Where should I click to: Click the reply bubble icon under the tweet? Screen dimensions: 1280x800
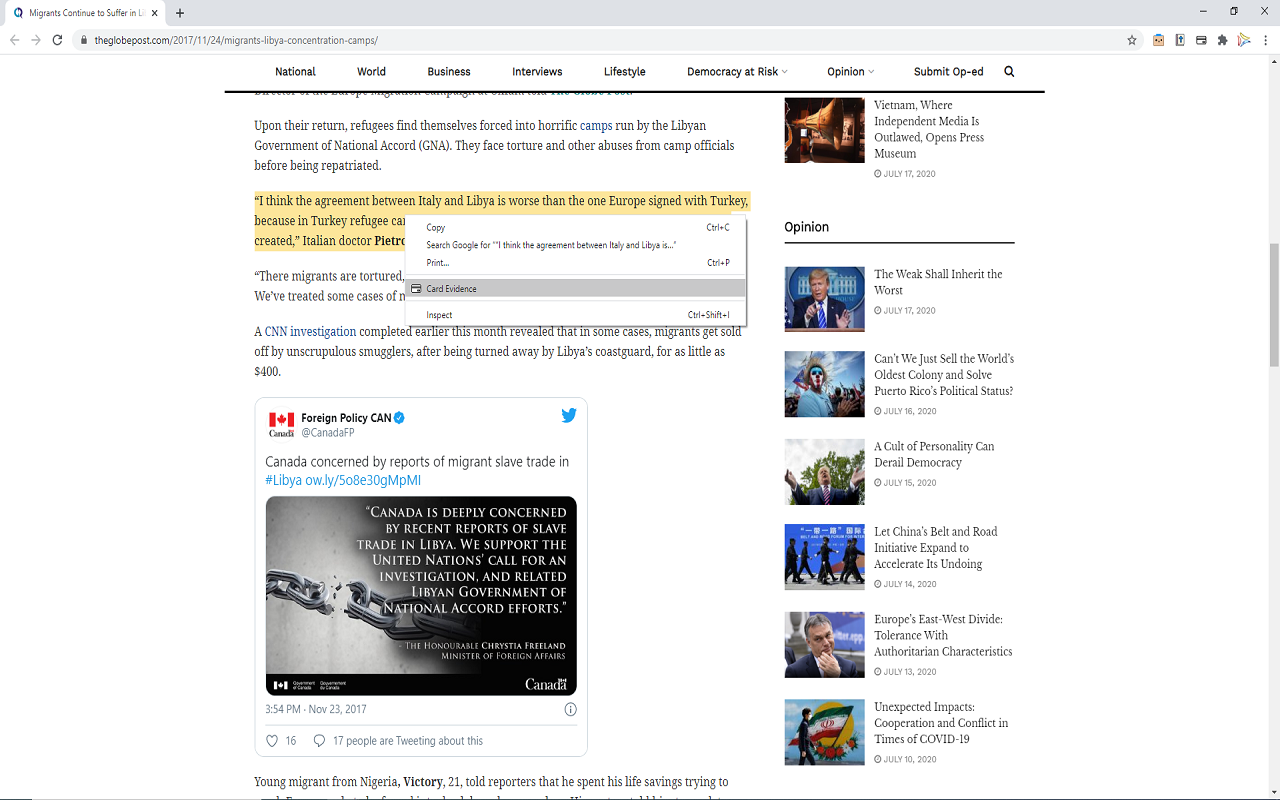tap(319, 741)
